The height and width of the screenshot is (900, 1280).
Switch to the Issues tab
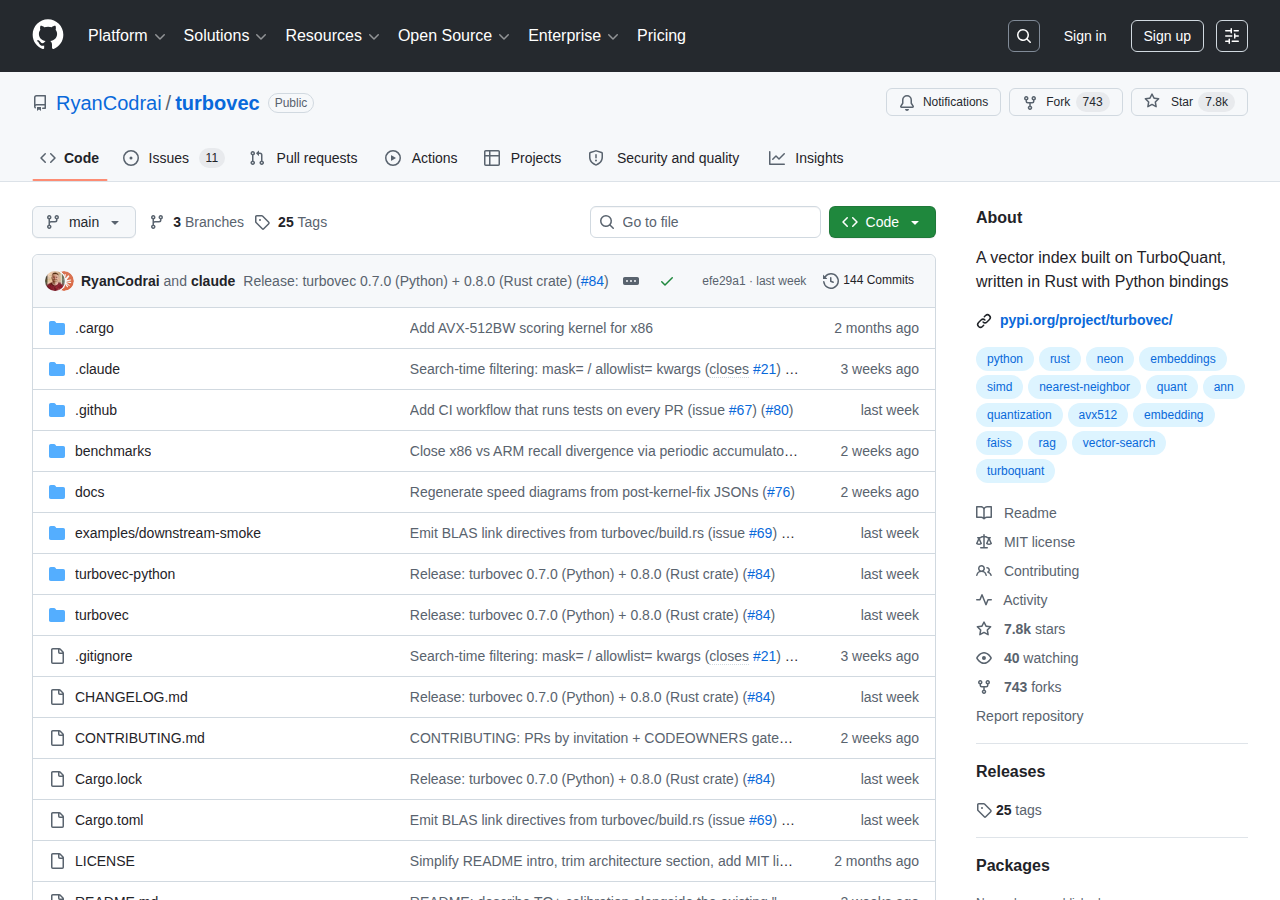(173, 158)
